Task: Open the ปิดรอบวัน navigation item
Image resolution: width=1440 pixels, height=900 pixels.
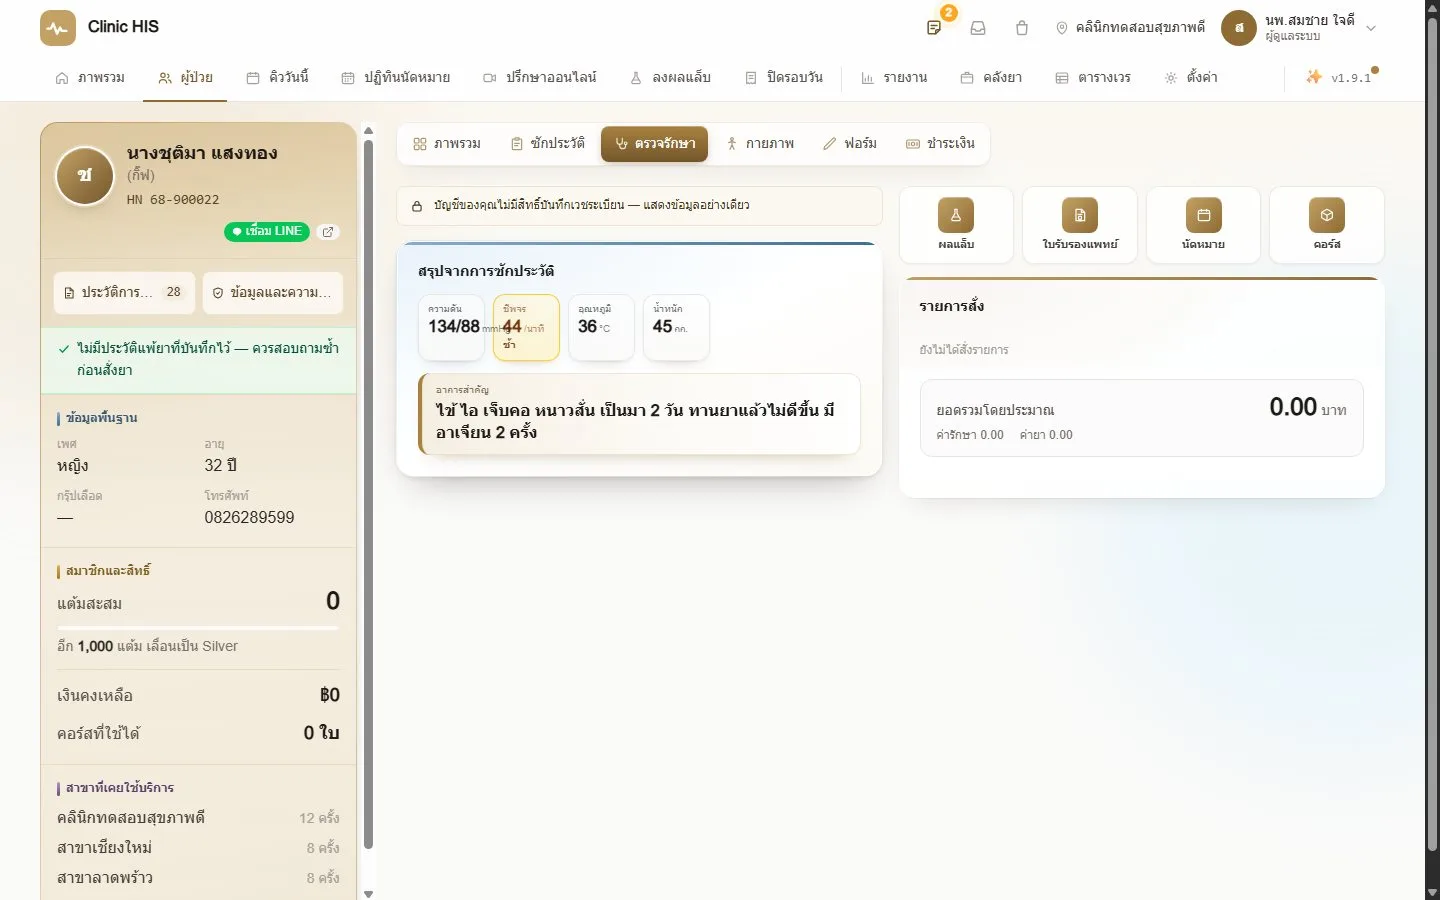Action: [x=784, y=78]
